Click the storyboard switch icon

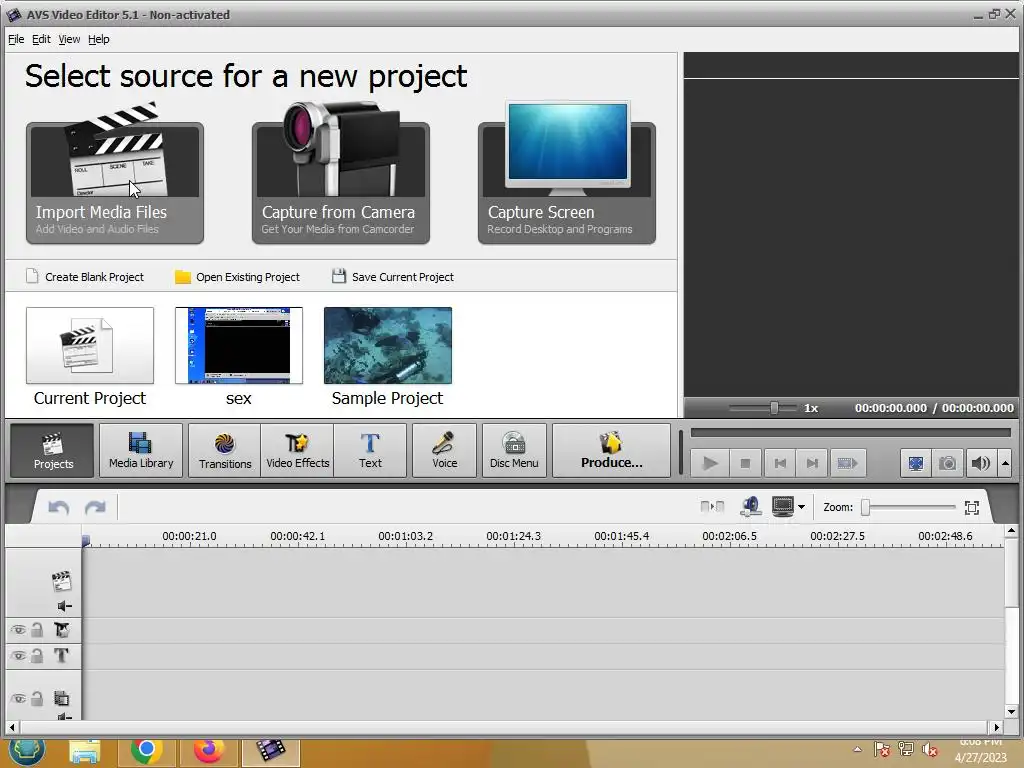pos(712,507)
